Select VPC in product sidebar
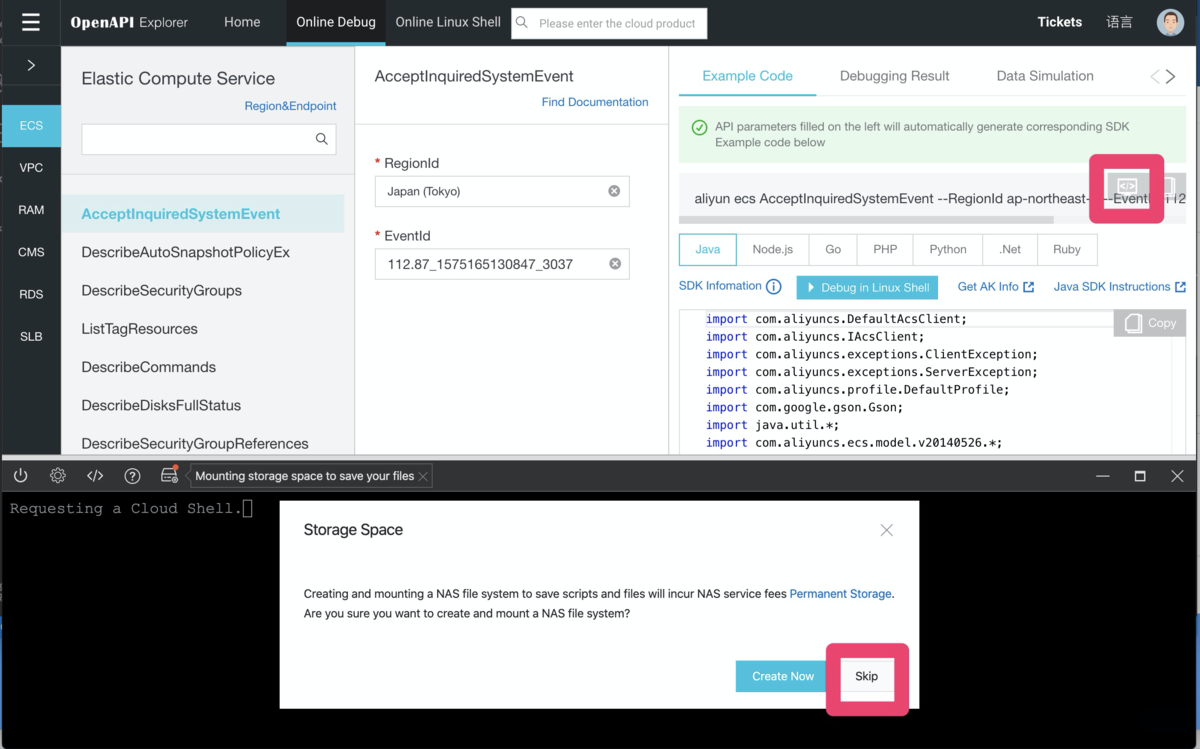Image resolution: width=1200 pixels, height=749 pixels. tap(31, 168)
